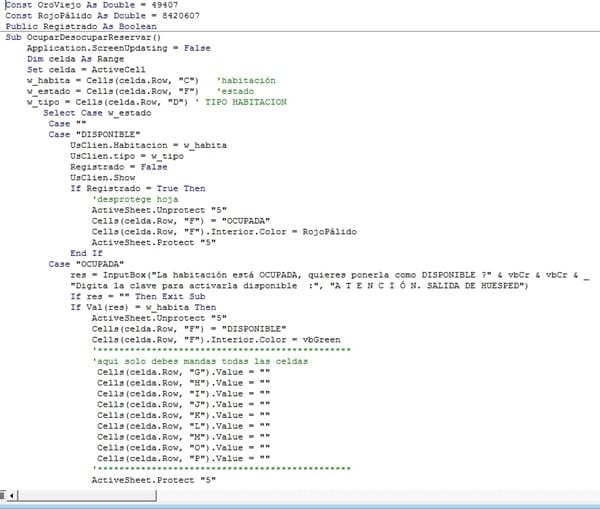Click comment 'aqui solo debes mandas todas las celdas
Image resolution: width=600 pixels, height=509 pixels.
(x=200, y=361)
